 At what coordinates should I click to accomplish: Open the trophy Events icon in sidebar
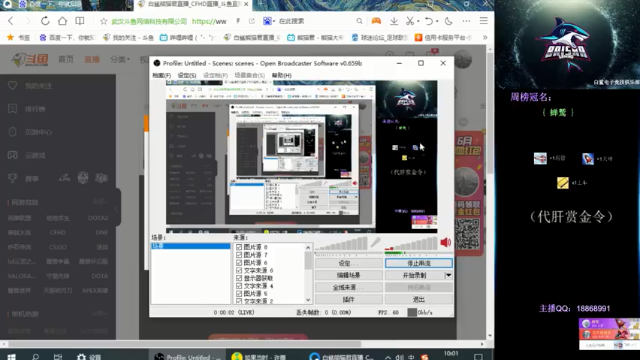click(13, 178)
